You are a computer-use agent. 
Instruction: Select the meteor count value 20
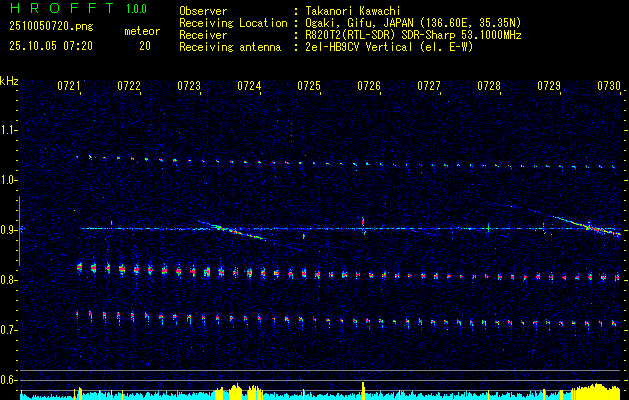pos(145,46)
